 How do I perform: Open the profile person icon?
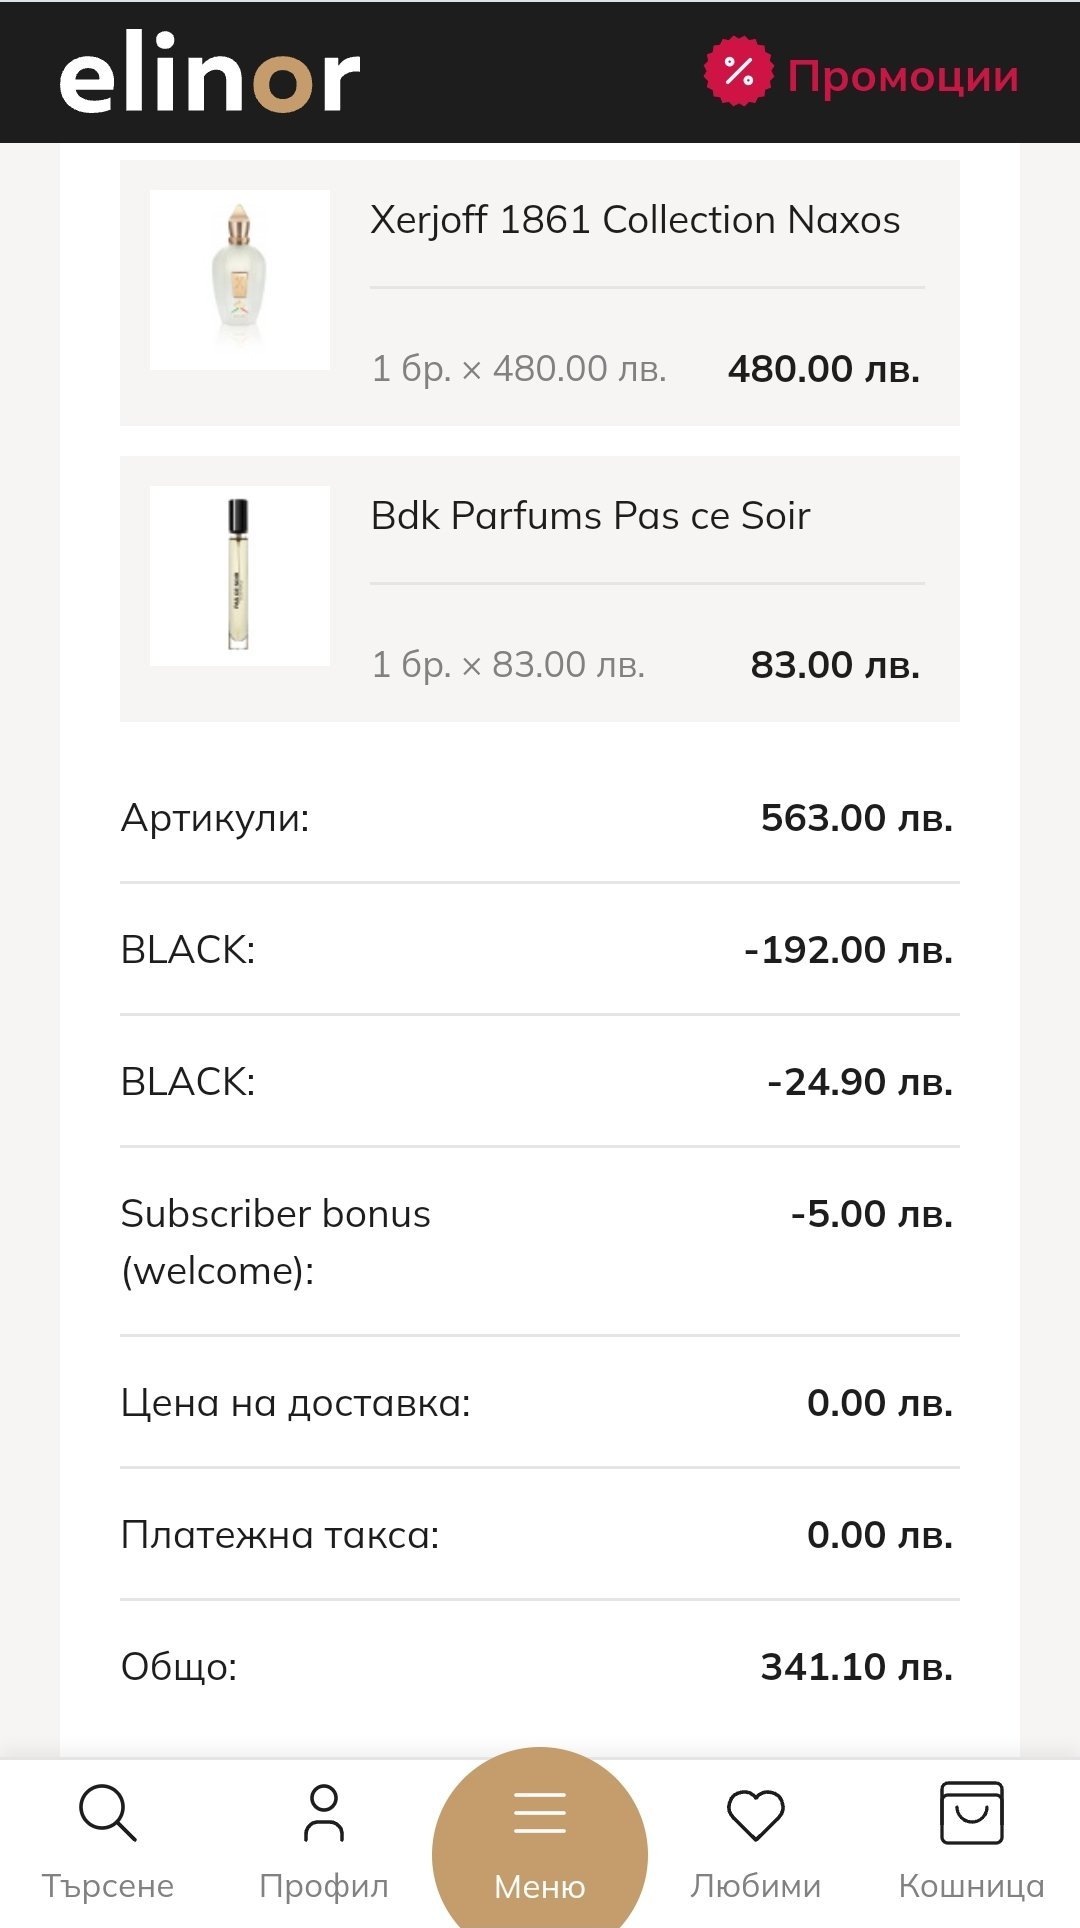(323, 1812)
